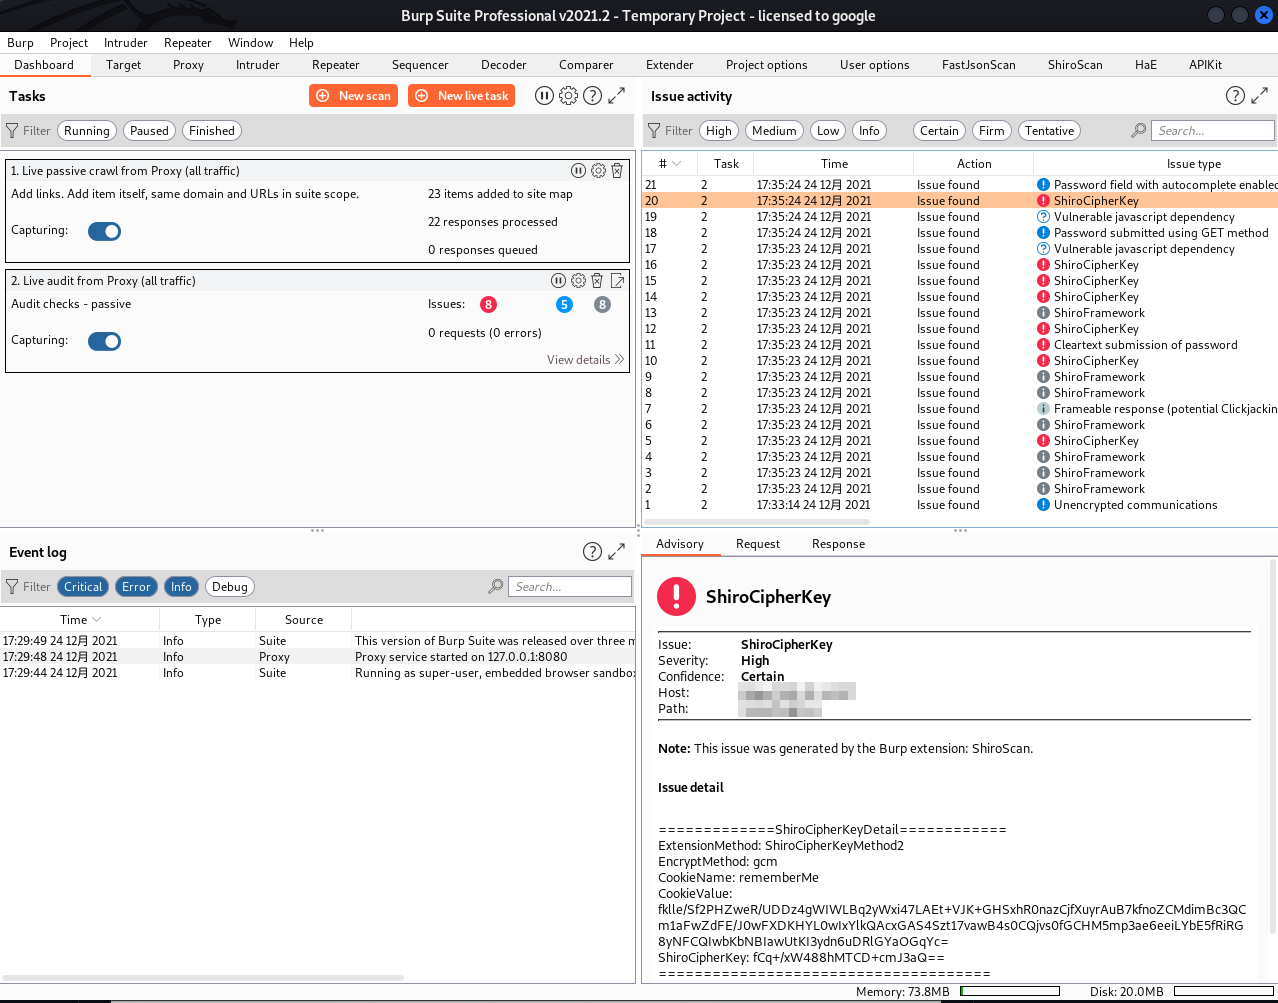
Task: Open the Decoder tab
Action: (503, 64)
